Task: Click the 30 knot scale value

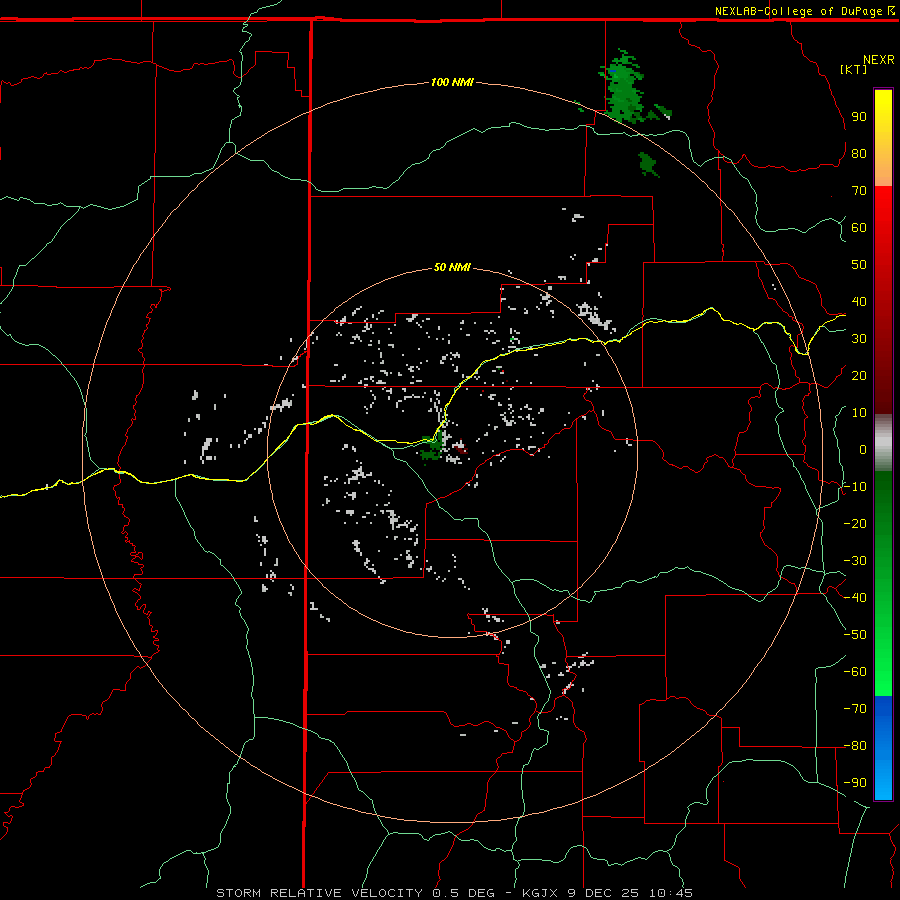Action: click(859, 339)
